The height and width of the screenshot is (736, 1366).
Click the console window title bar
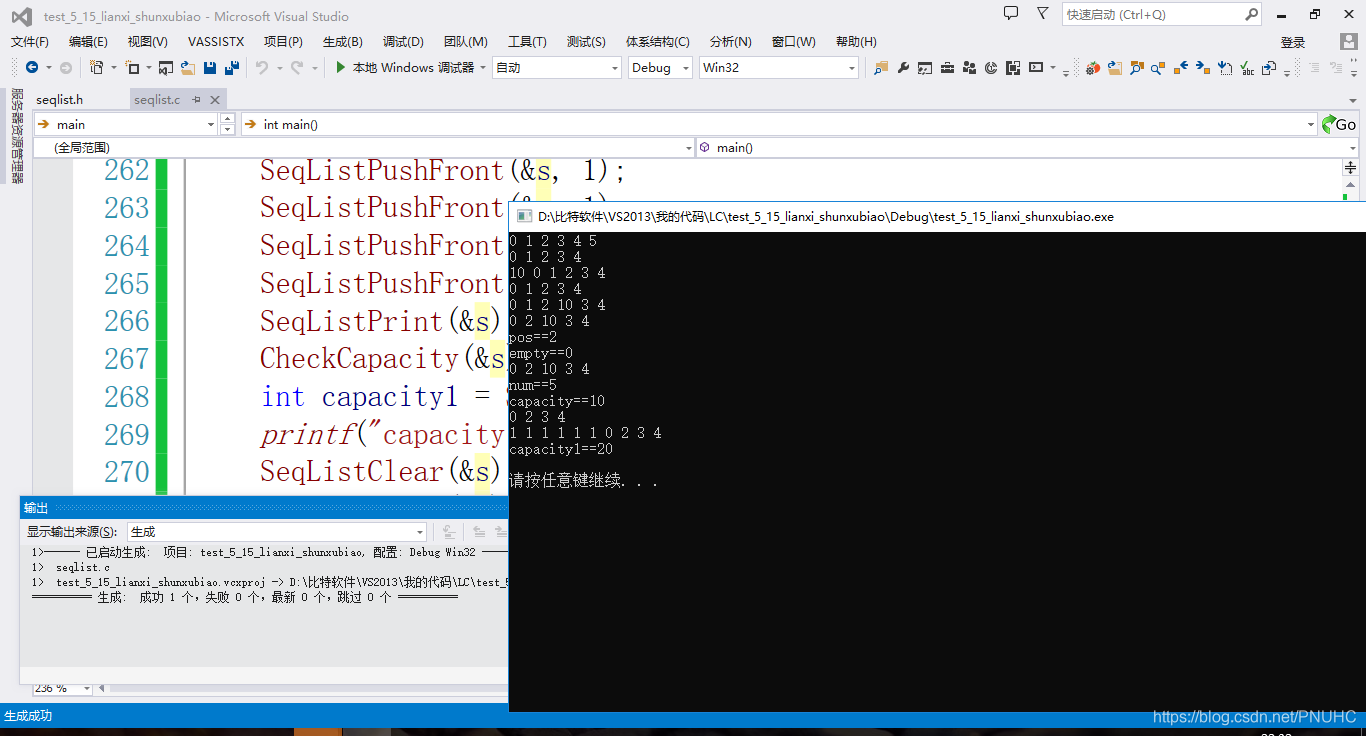click(x=937, y=216)
